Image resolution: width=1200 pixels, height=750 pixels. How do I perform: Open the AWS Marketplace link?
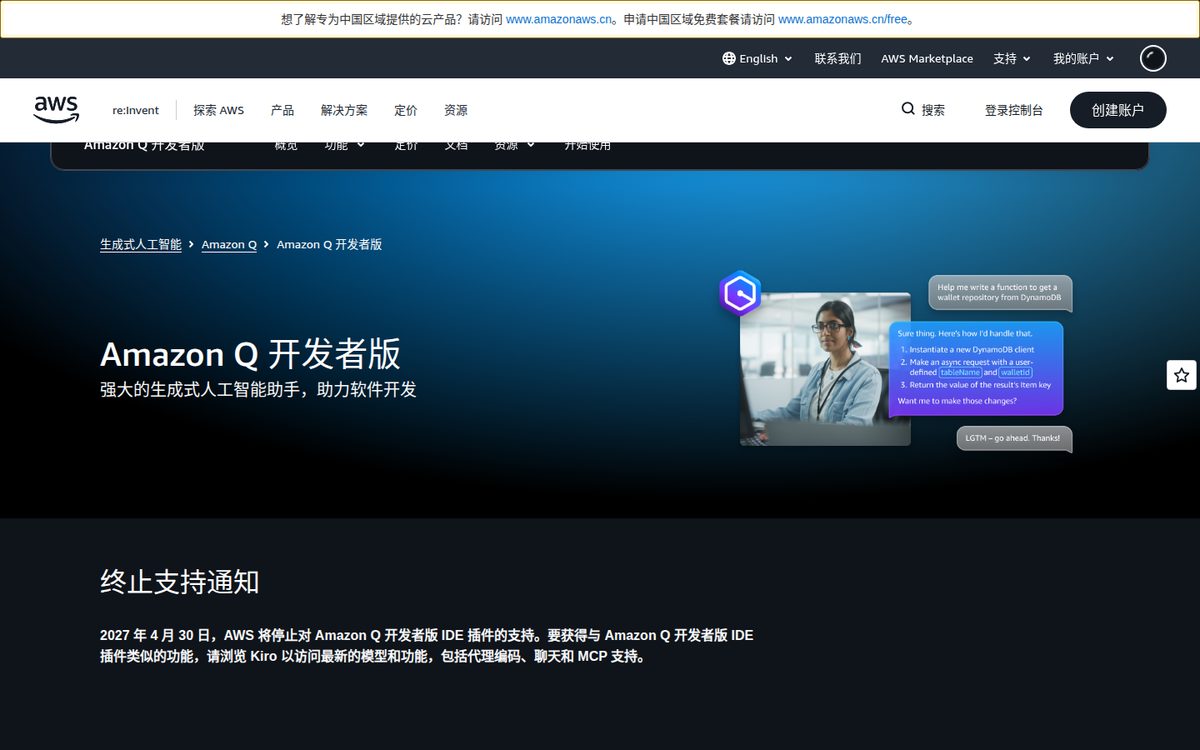click(x=927, y=59)
